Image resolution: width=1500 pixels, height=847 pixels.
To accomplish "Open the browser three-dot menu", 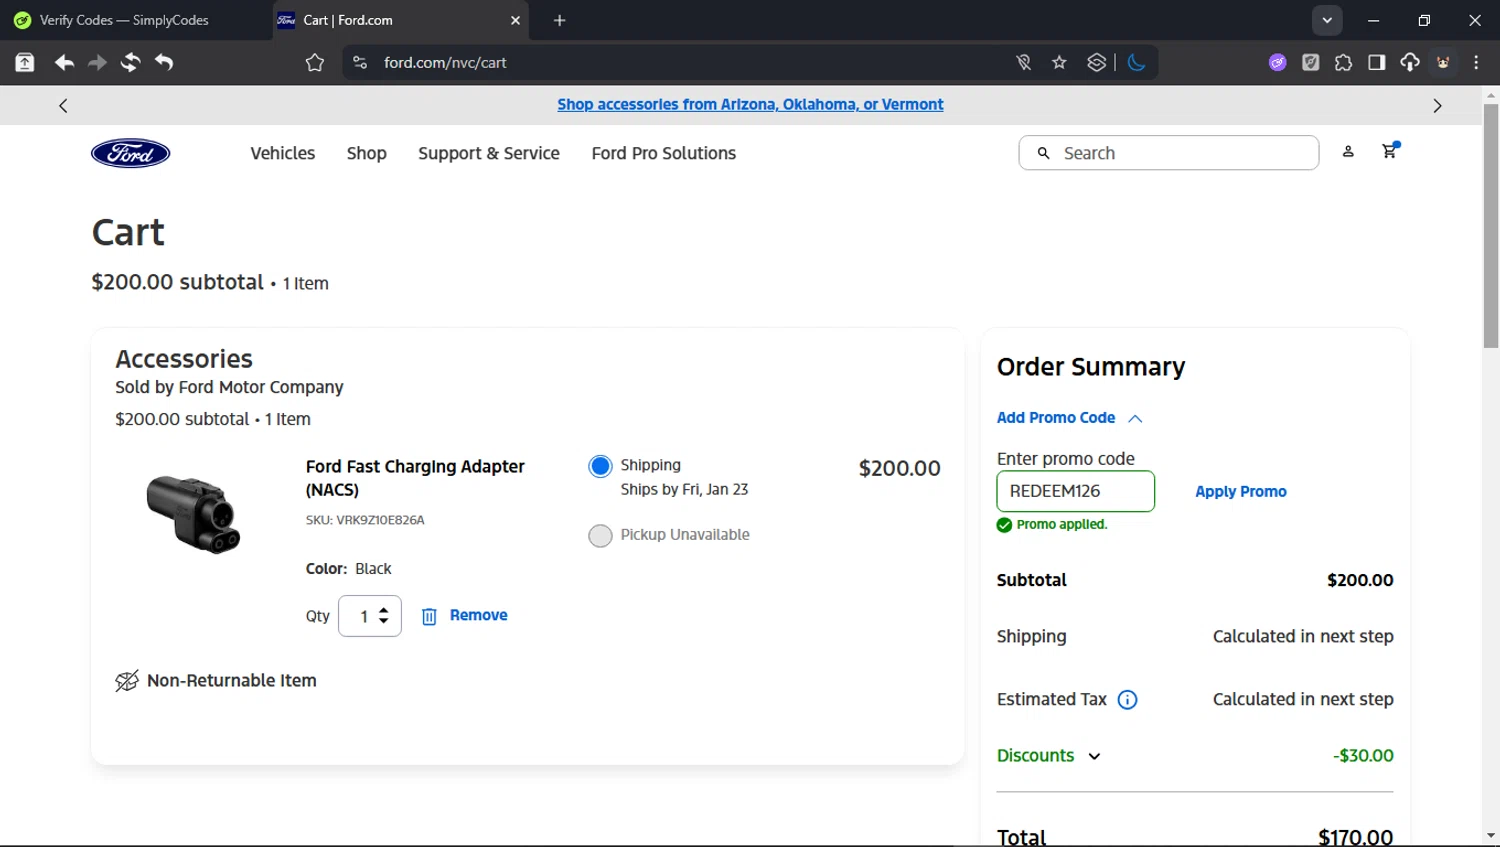I will [1476, 62].
